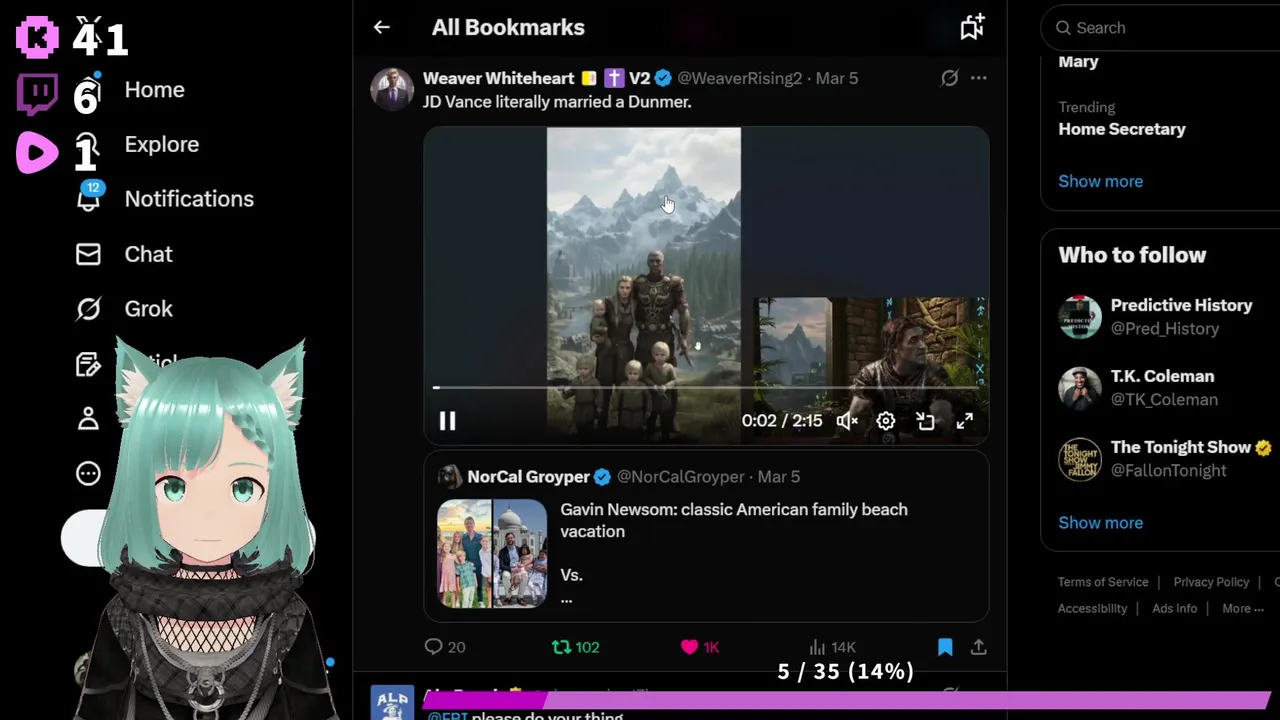This screenshot has height=720, width=1280.
Task: View post analytics showing 14K
Action: tap(832, 647)
